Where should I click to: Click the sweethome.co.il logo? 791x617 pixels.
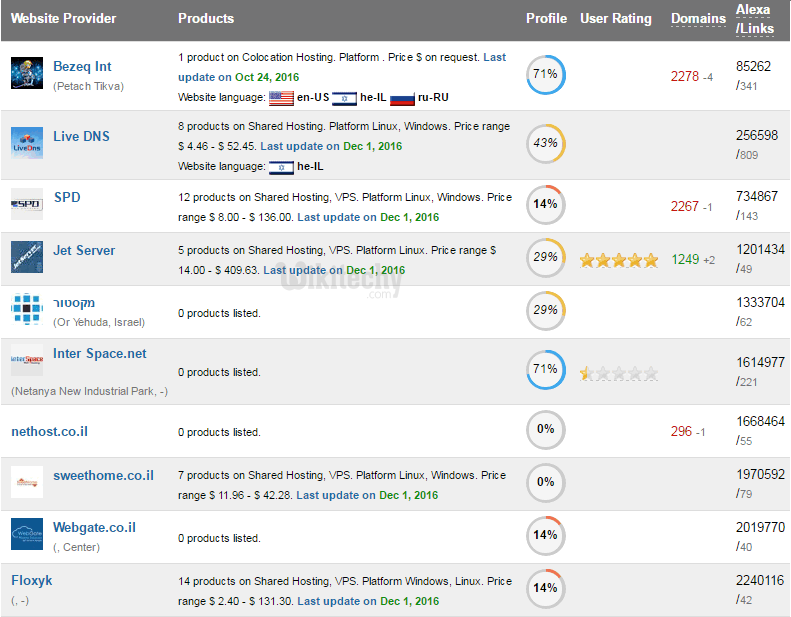(x=27, y=482)
